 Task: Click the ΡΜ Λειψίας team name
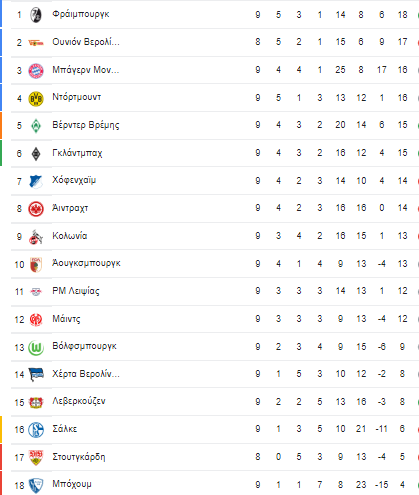click(76, 291)
